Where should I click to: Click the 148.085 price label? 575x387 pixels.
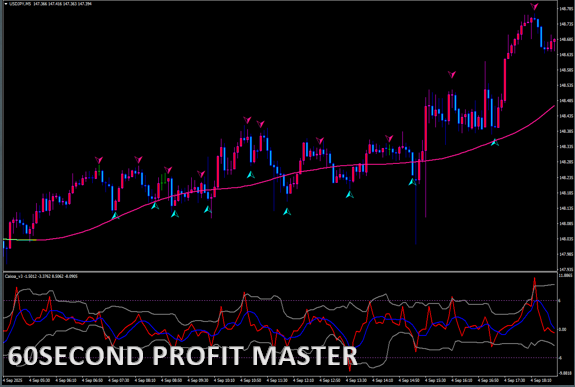(566, 223)
